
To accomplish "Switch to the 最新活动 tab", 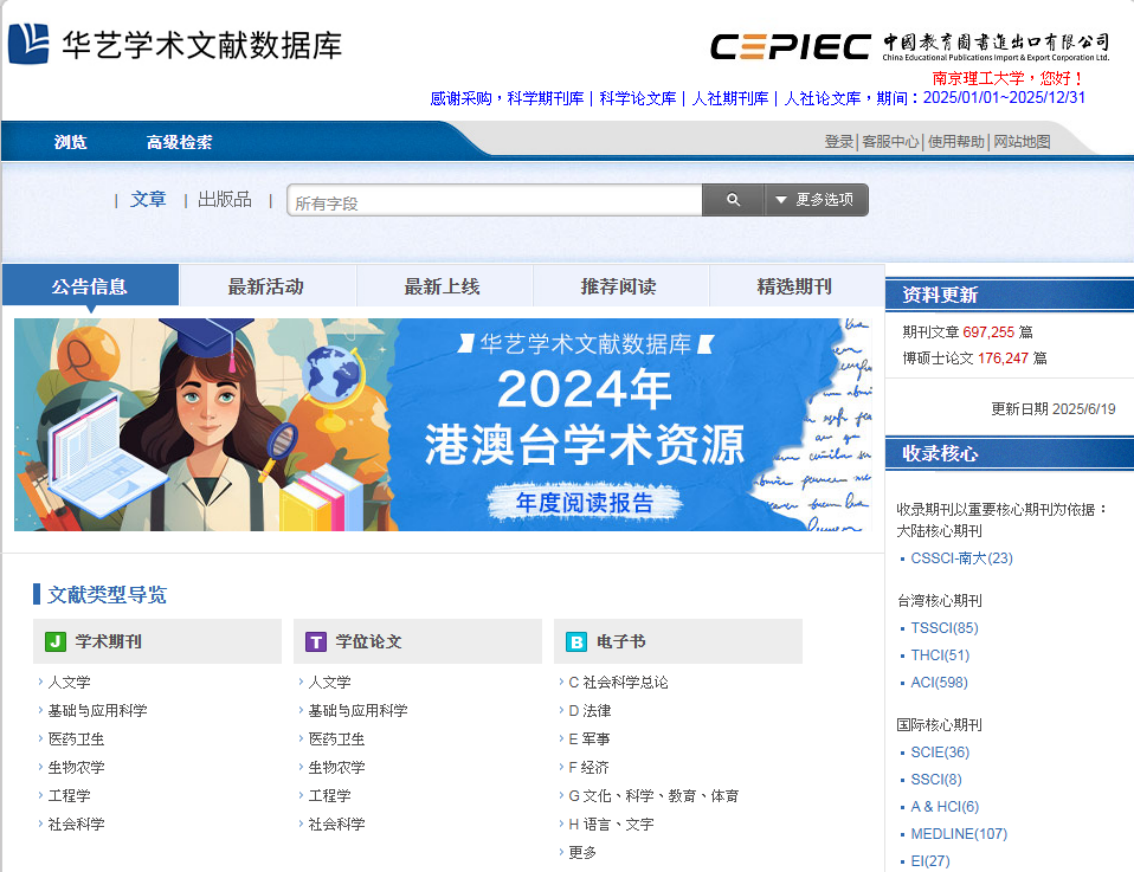I will tap(266, 286).
